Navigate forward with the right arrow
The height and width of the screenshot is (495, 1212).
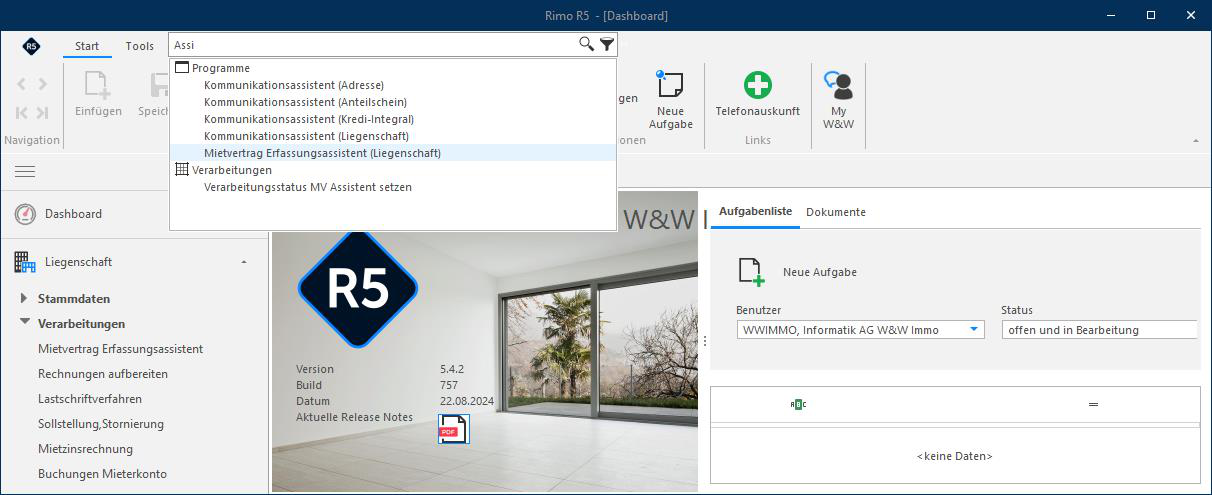coord(42,84)
